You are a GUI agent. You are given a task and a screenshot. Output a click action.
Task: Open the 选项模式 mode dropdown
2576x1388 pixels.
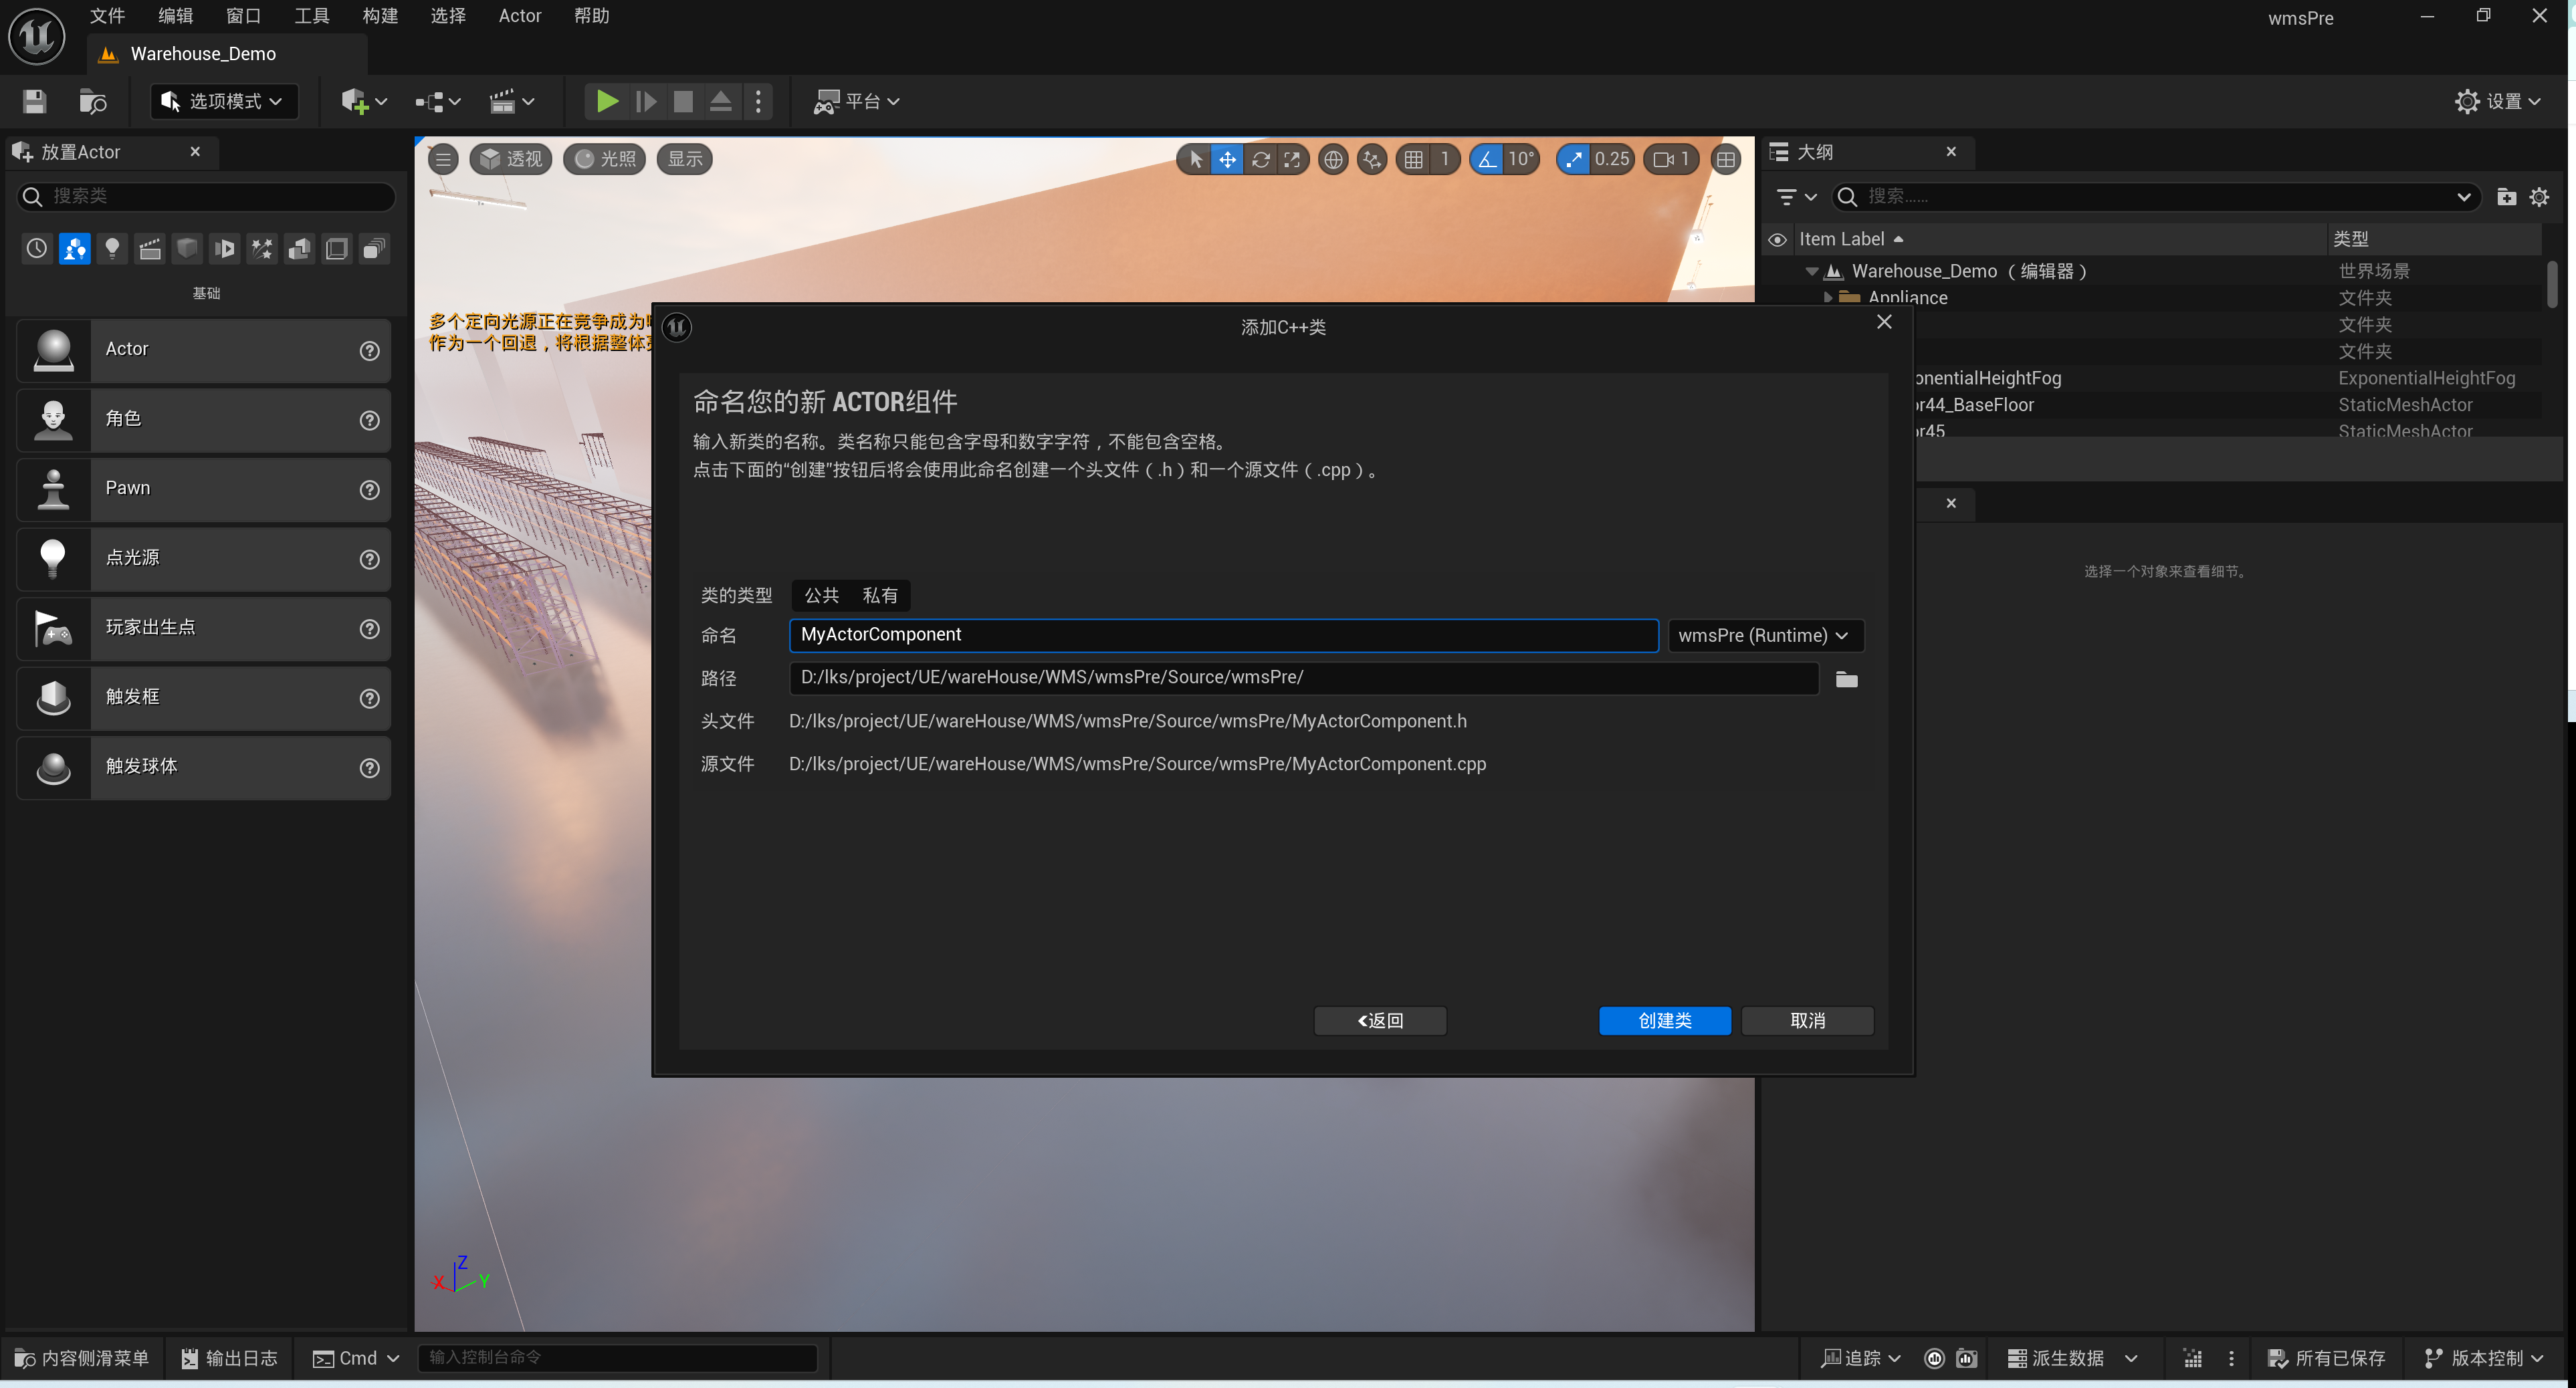click(224, 101)
